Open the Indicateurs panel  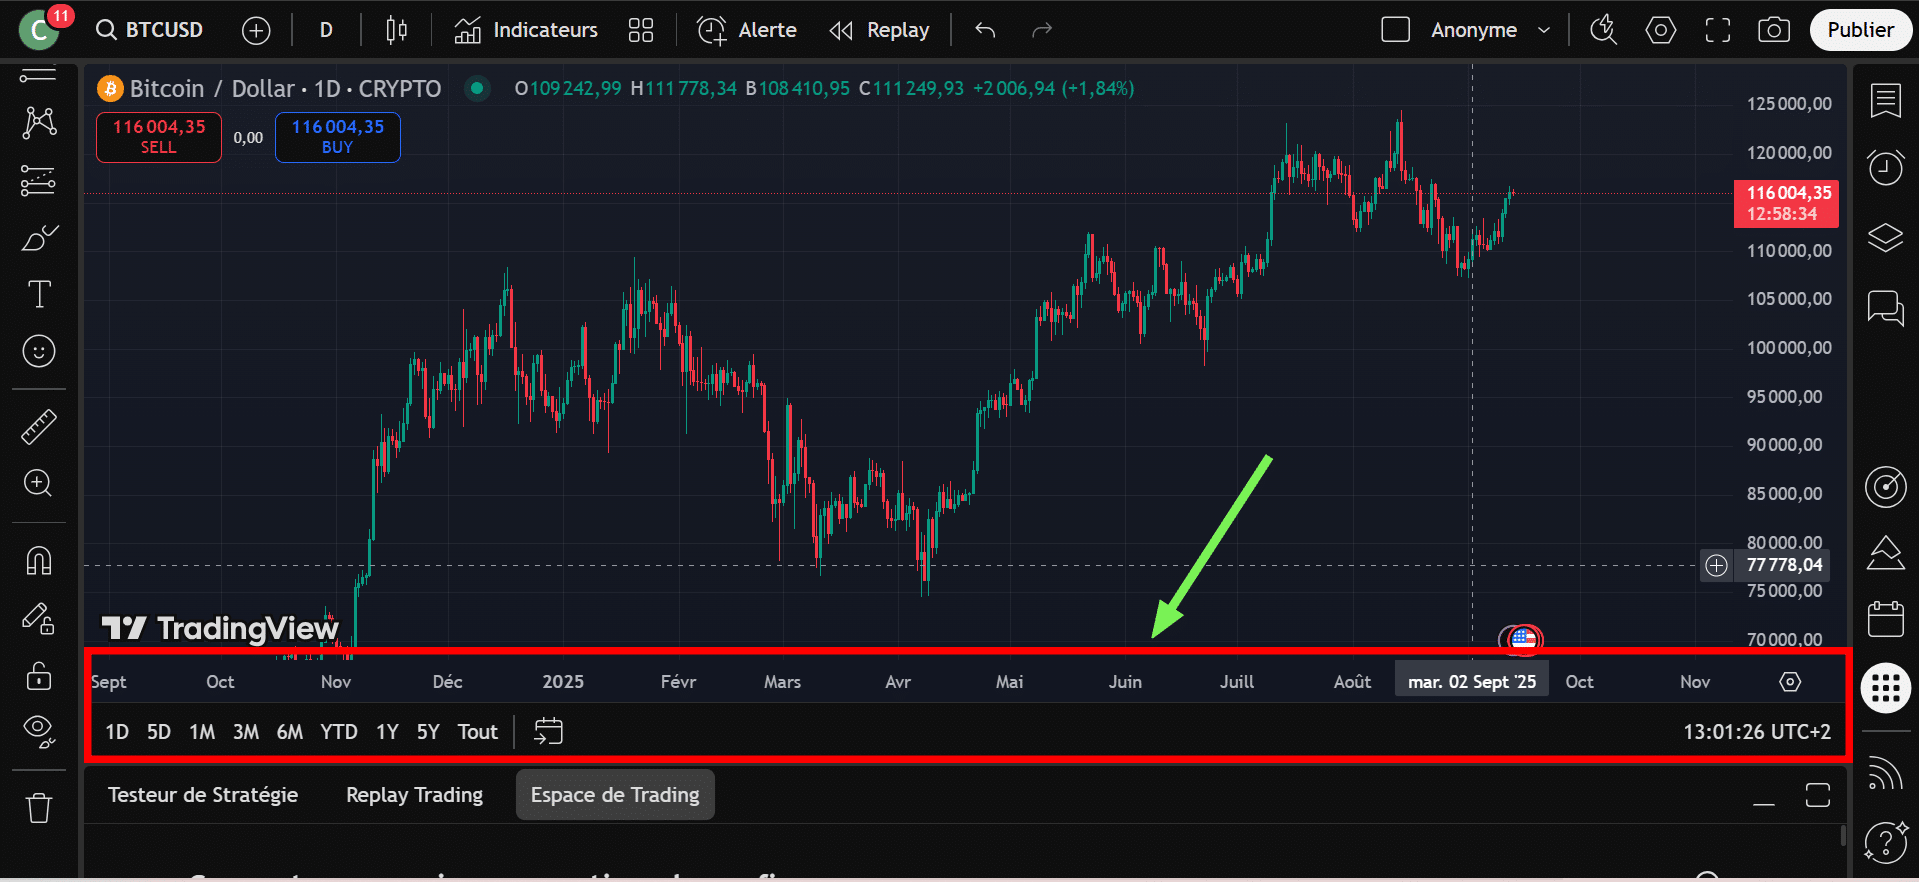(526, 30)
